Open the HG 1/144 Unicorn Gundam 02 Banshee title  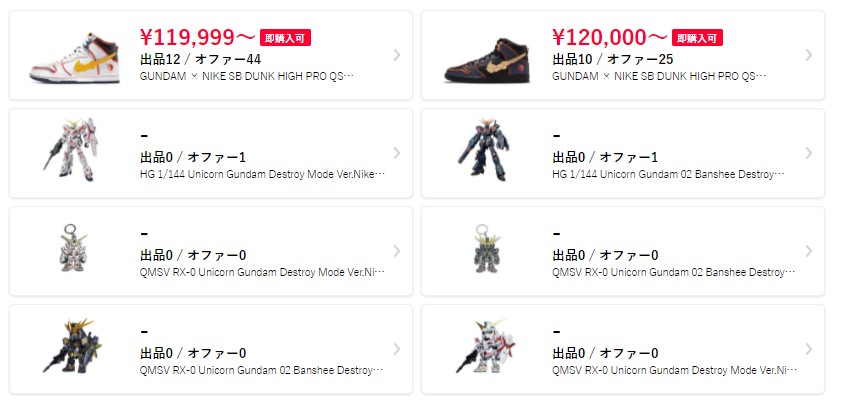tap(668, 173)
